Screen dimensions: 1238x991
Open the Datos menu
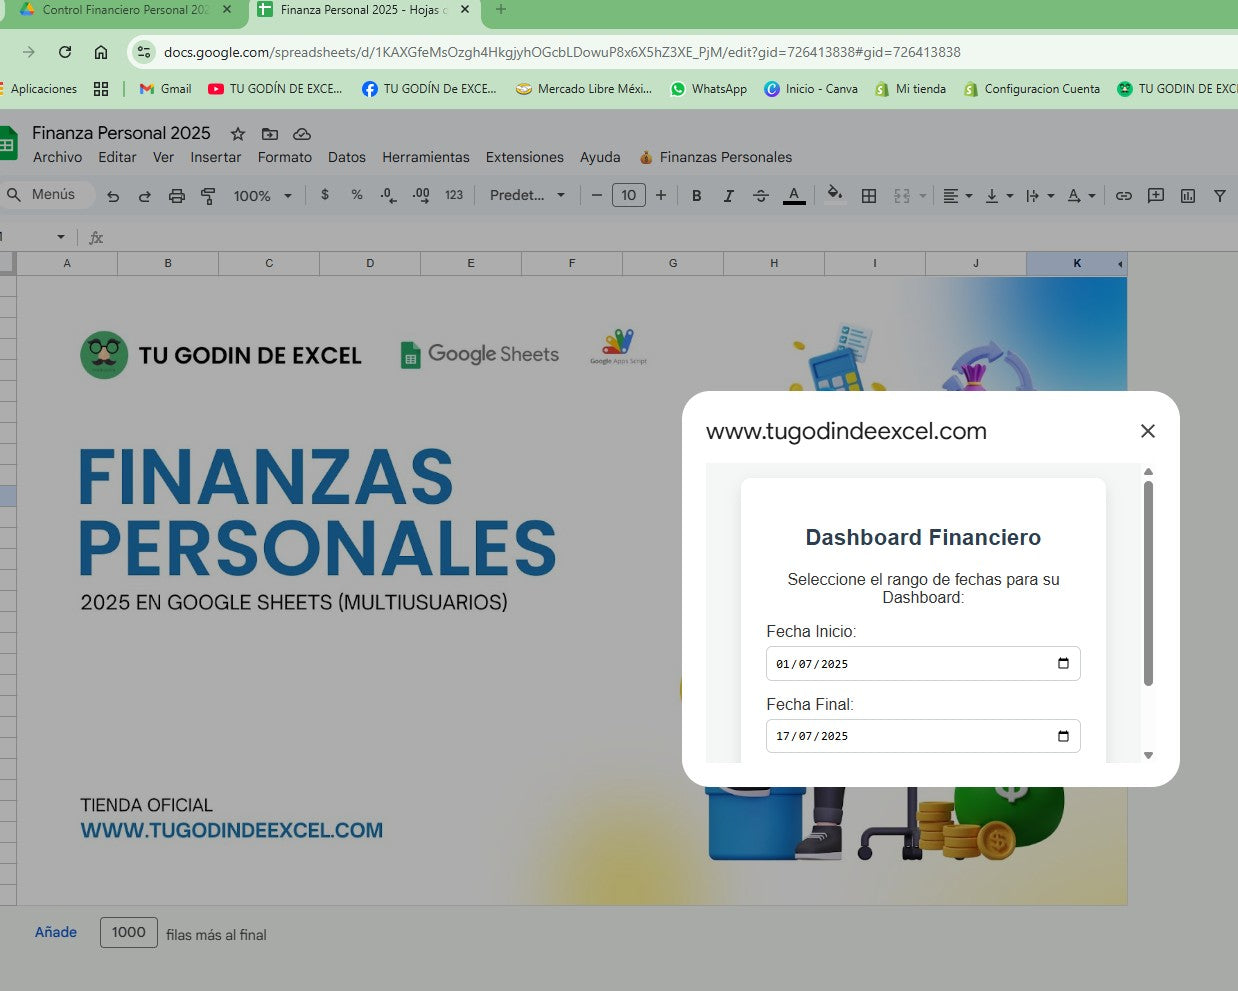coord(346,158)
